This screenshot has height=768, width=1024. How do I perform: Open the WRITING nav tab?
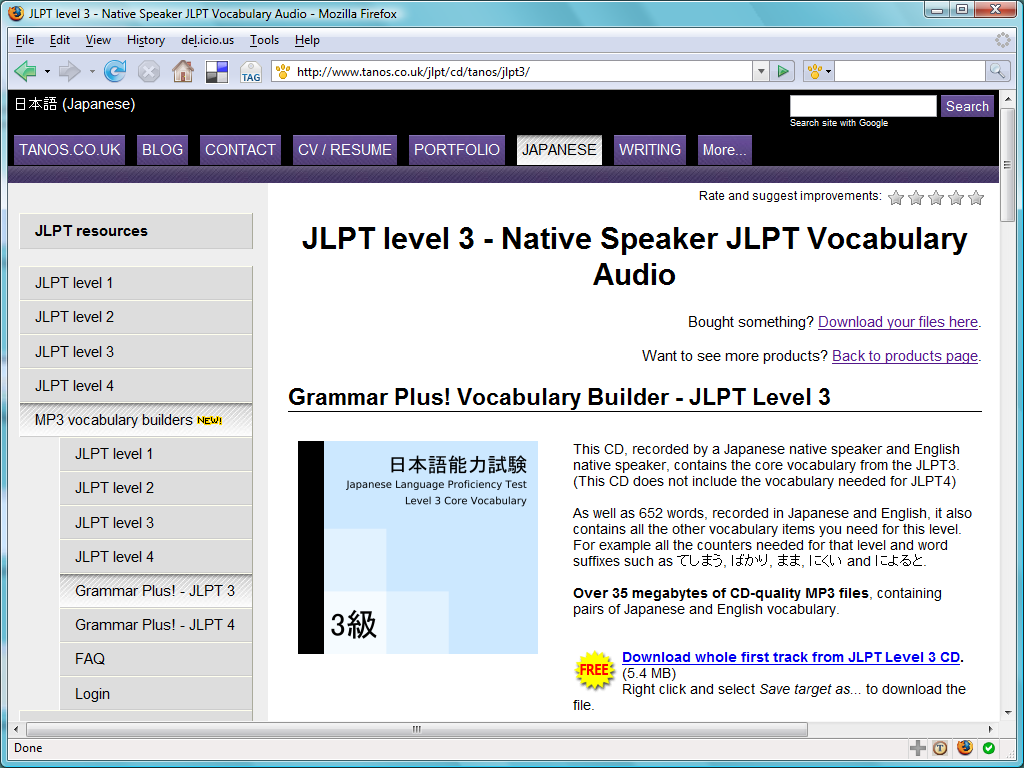[650, 150]
